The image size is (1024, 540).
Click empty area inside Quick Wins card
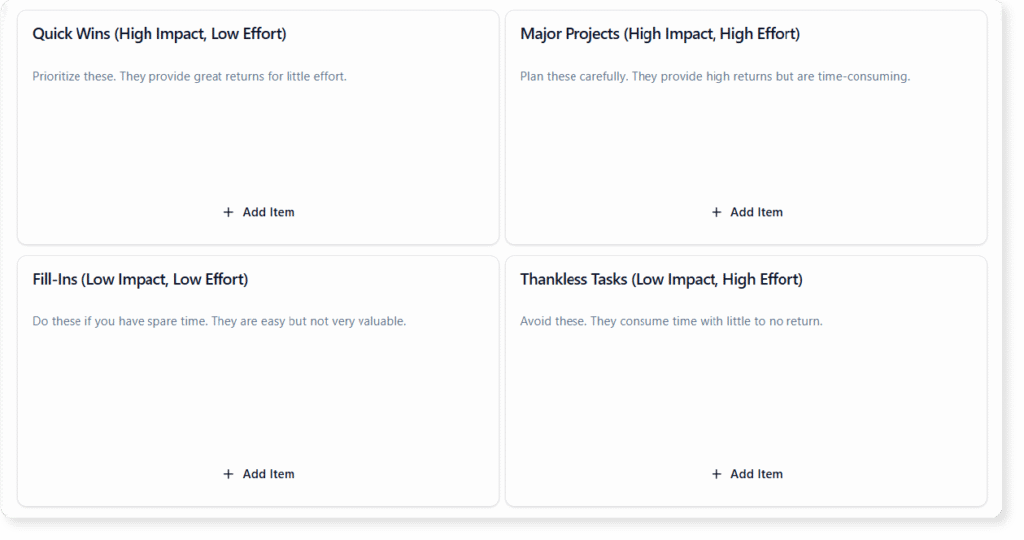258,140
